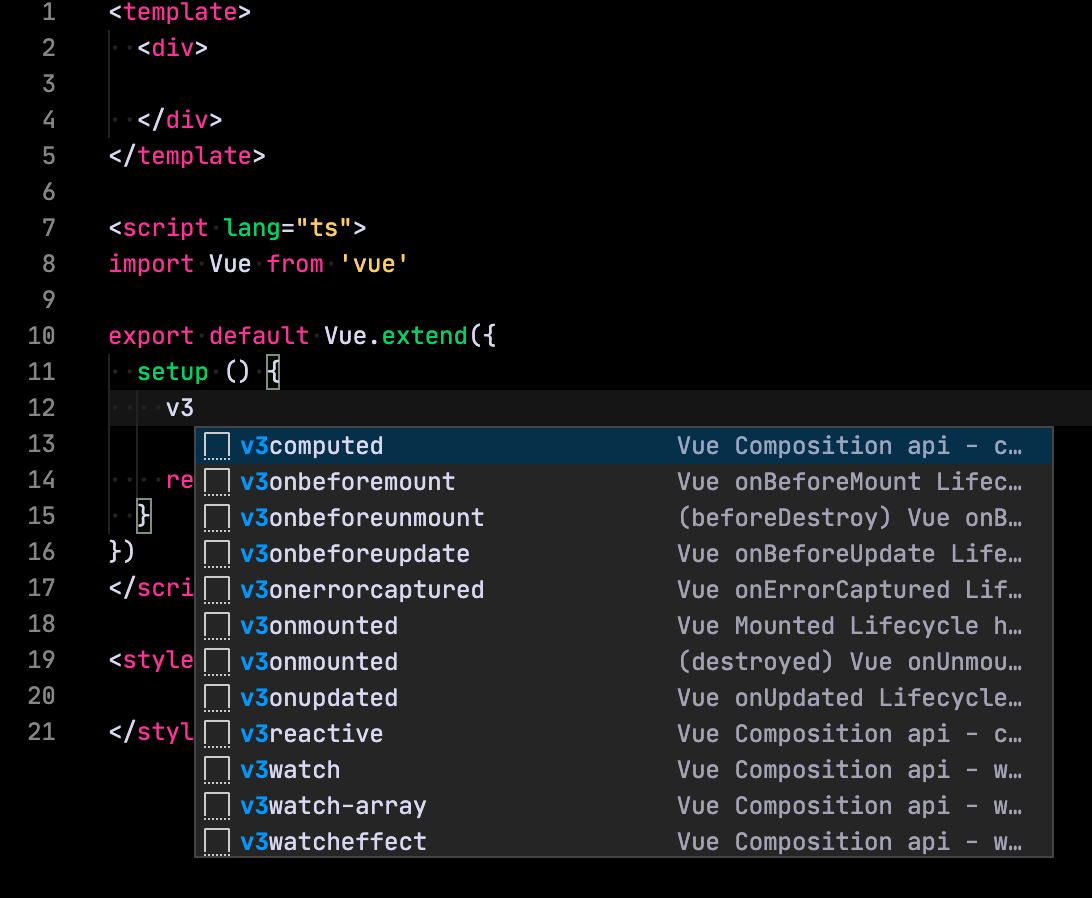Click the snippet icon beside v3watch-array

(217, 806)
